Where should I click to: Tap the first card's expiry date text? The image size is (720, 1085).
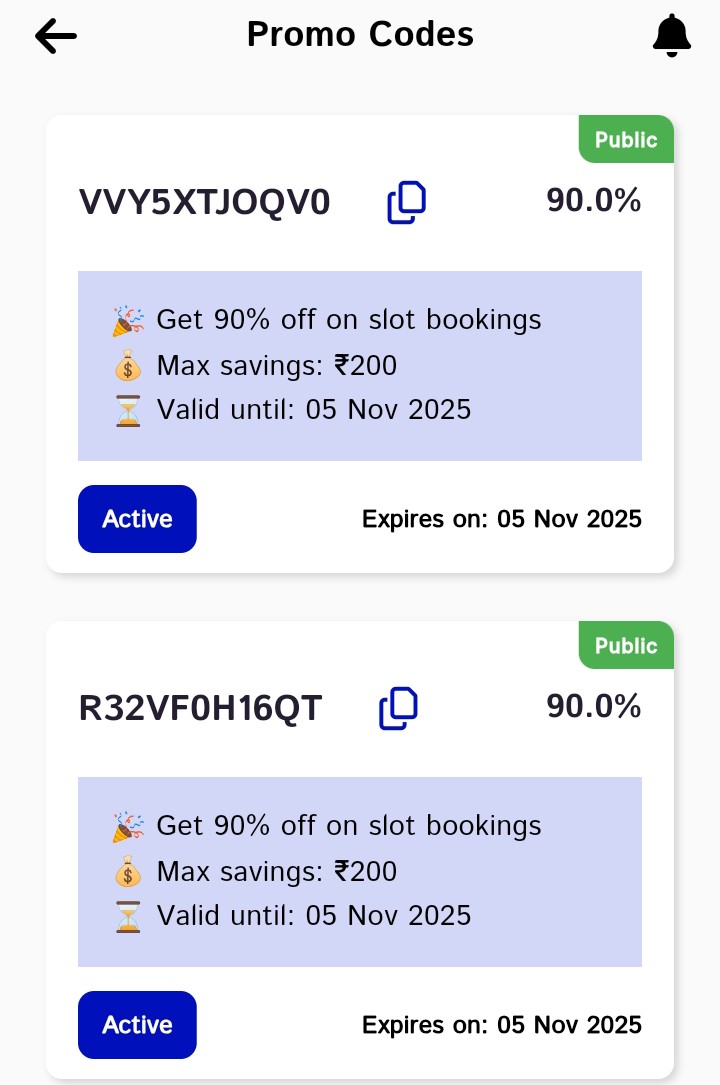click(x=501, y=519)
